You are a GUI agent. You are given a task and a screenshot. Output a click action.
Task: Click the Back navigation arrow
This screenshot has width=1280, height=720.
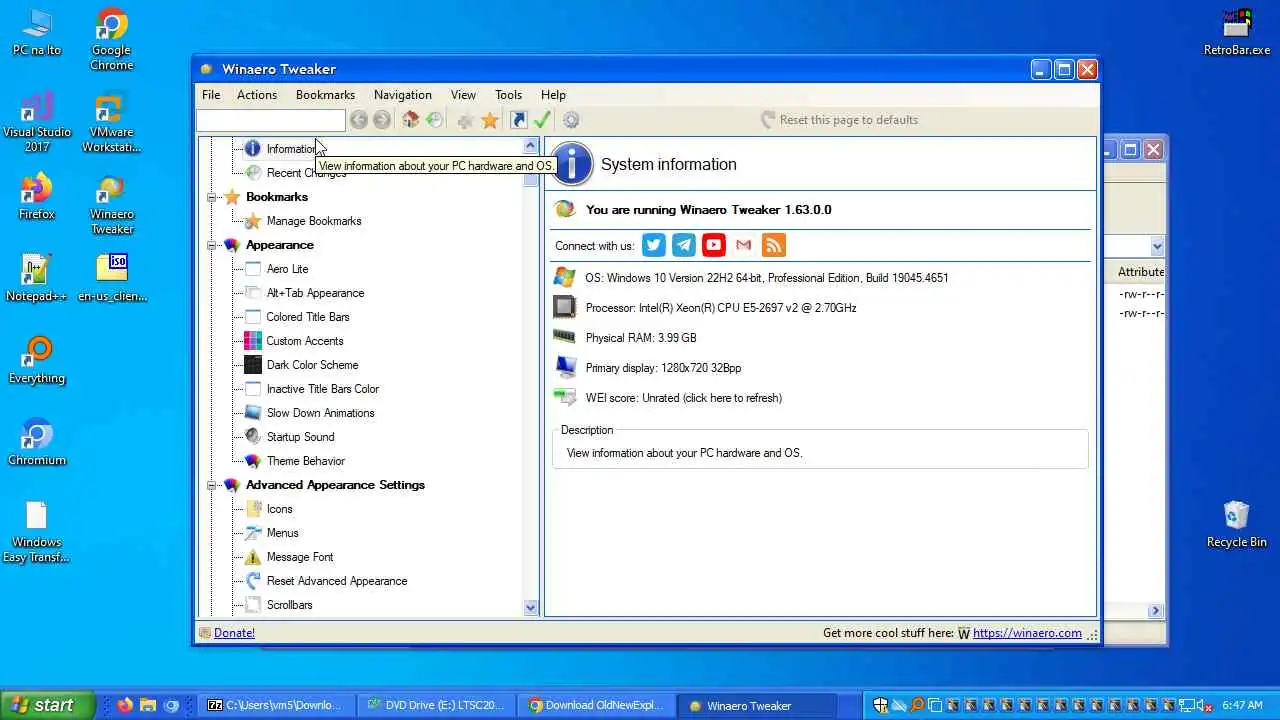tap(358, 120)
